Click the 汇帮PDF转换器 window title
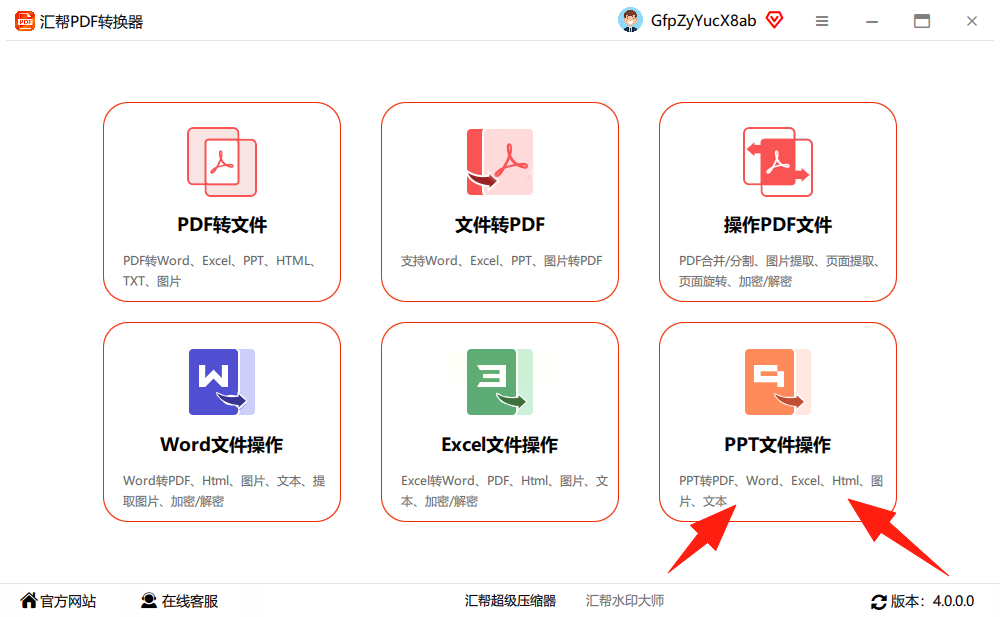 point(91,22)
